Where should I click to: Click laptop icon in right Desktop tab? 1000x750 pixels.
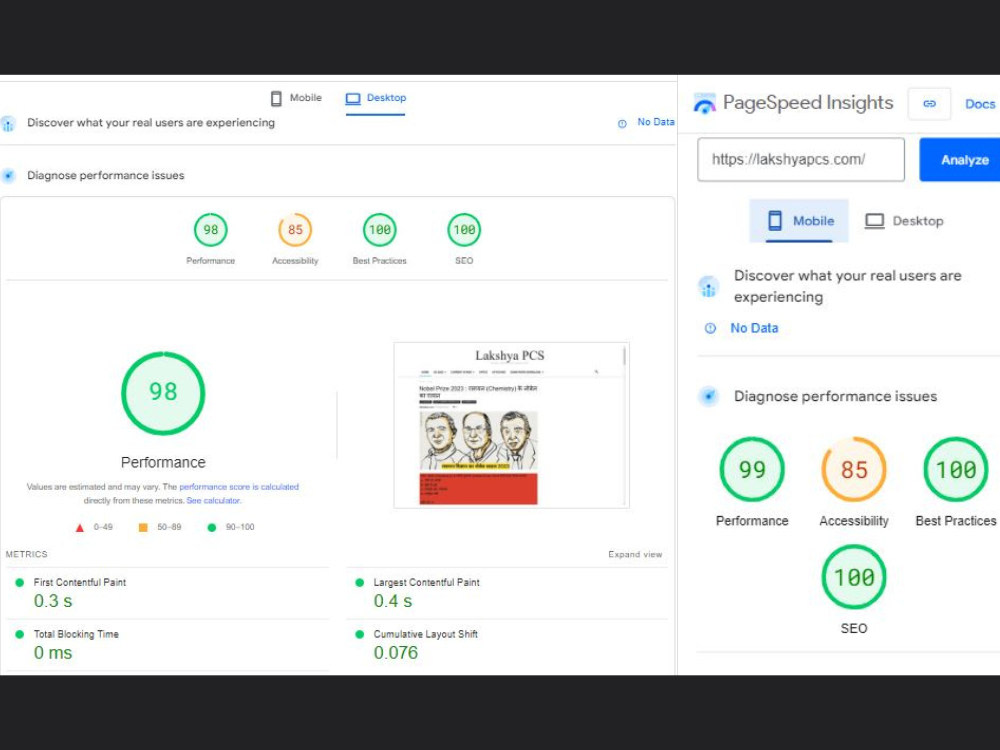click(874, 221)
